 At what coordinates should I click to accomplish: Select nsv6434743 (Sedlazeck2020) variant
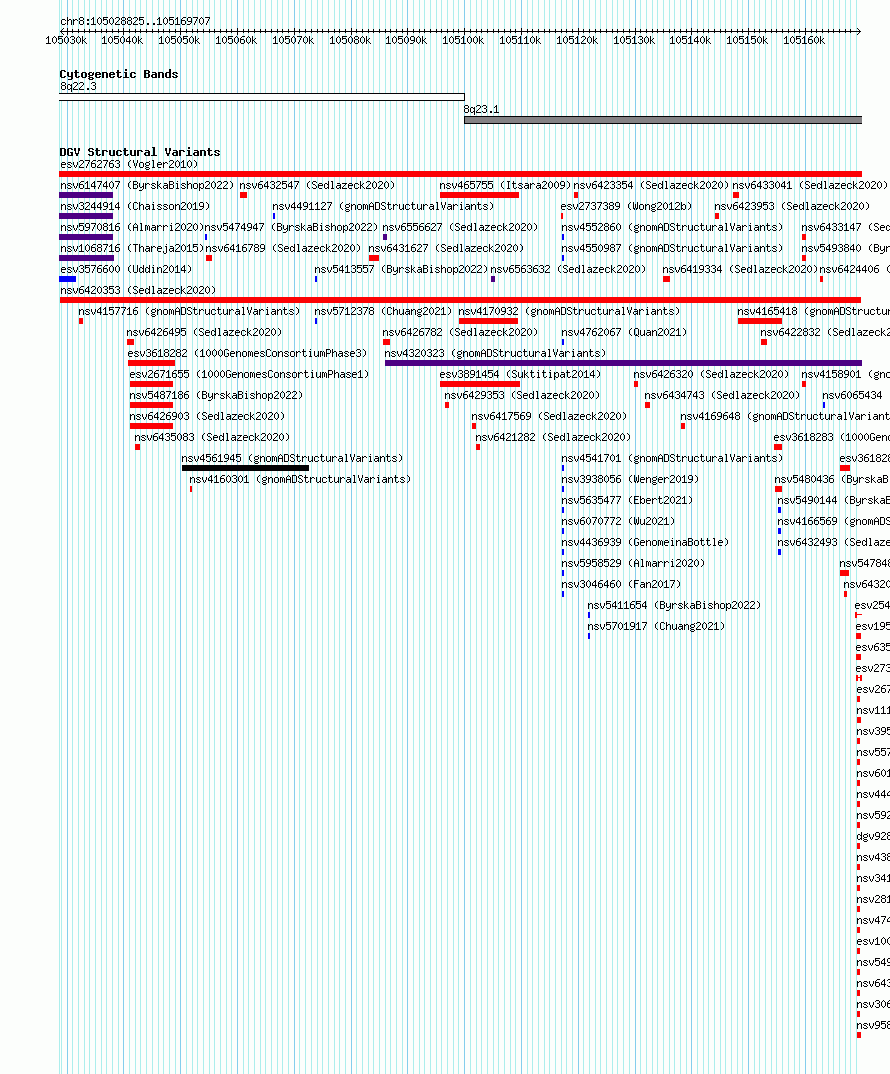pyautogui.click(x=722, y=396)
